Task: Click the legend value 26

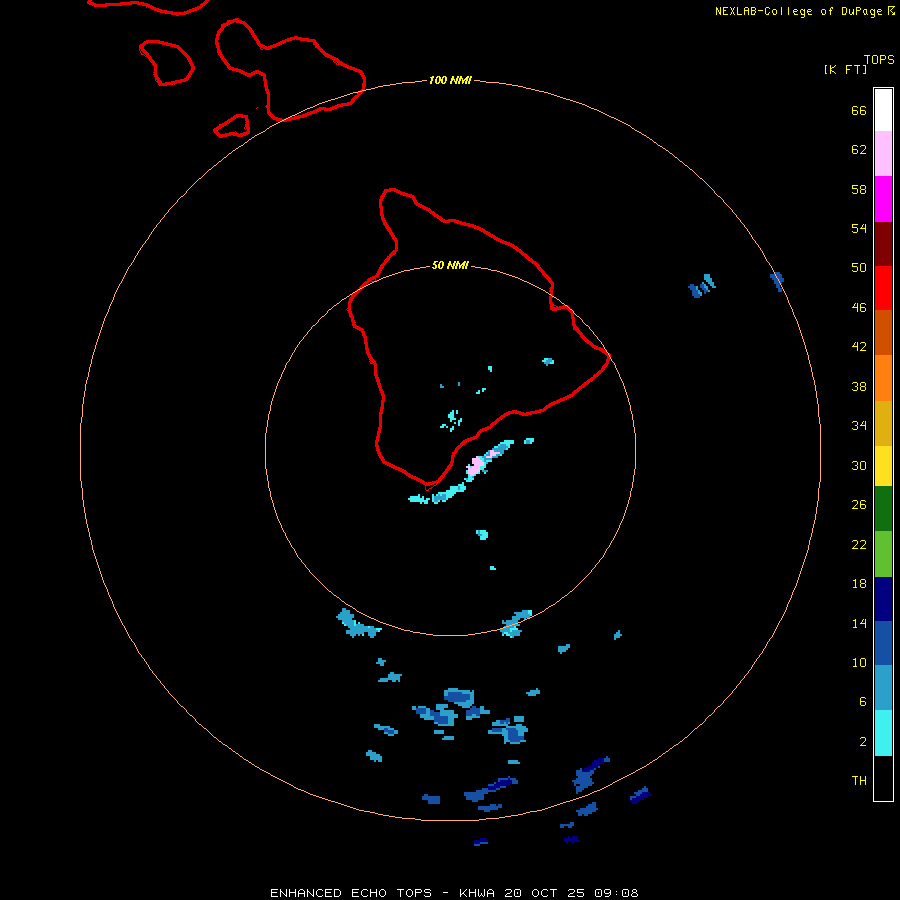Action: pyautogui.click(x=859, y=505)
